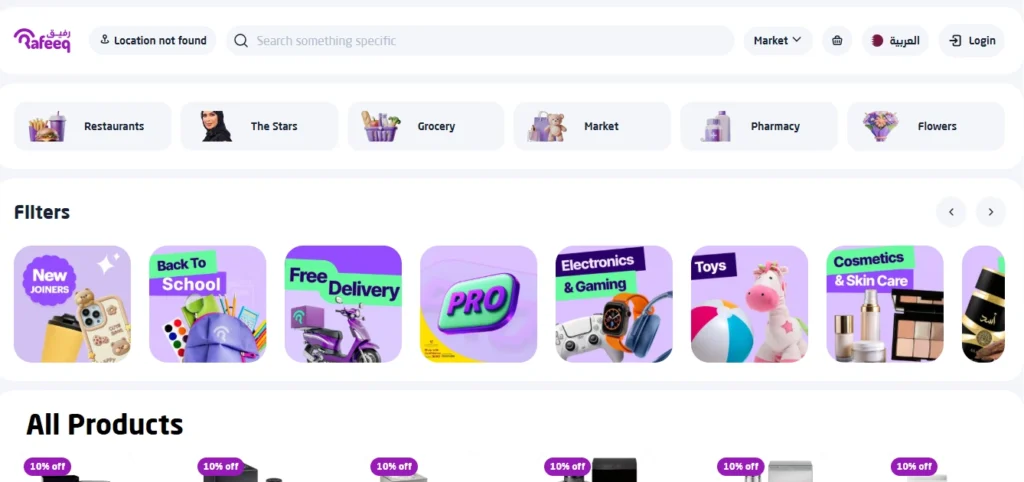The image size is (1024, 482).
Task: Click the Login button
Action: coord(972,40)
